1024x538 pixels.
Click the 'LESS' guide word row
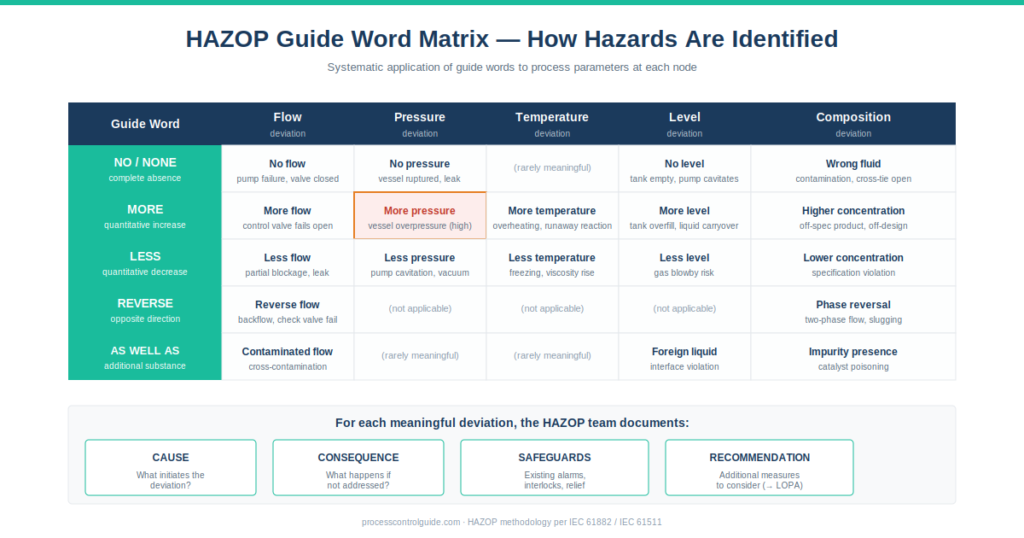click(145, 262)
